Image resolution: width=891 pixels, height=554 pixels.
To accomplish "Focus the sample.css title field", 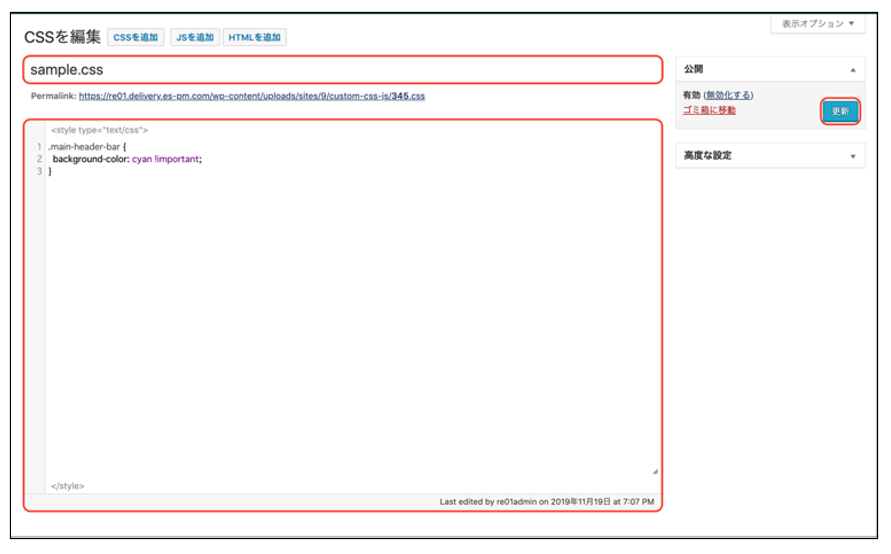I will [x=342, y=70].
